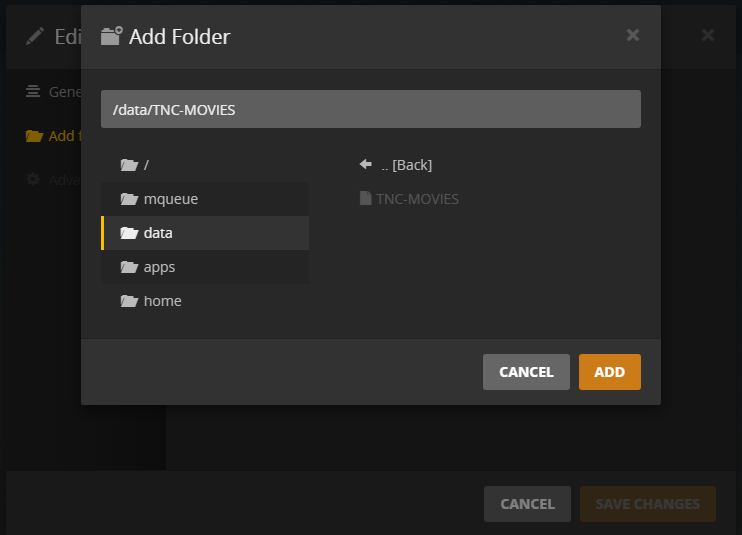The width and height of the screenshot is (742, 535).
Task: Click the orange ADD button
Action: [x=610, y=372]
